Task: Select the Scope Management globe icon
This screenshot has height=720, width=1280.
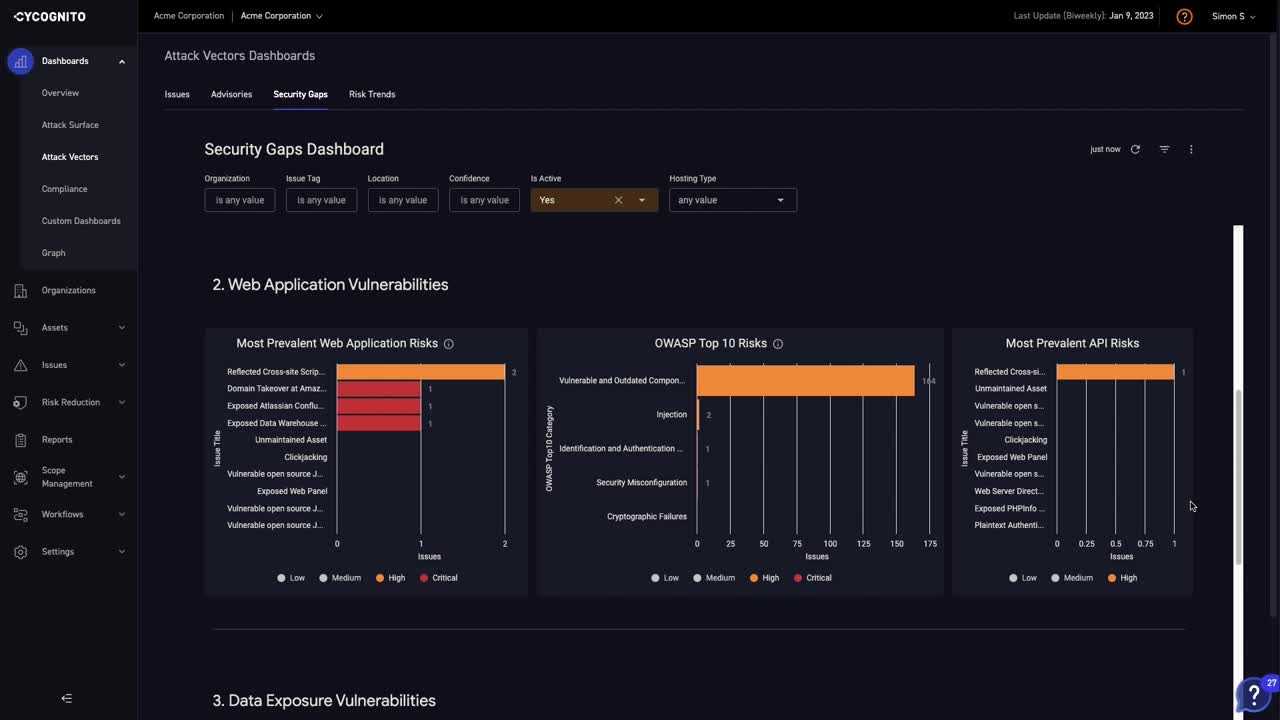Action: click(20, 477)
